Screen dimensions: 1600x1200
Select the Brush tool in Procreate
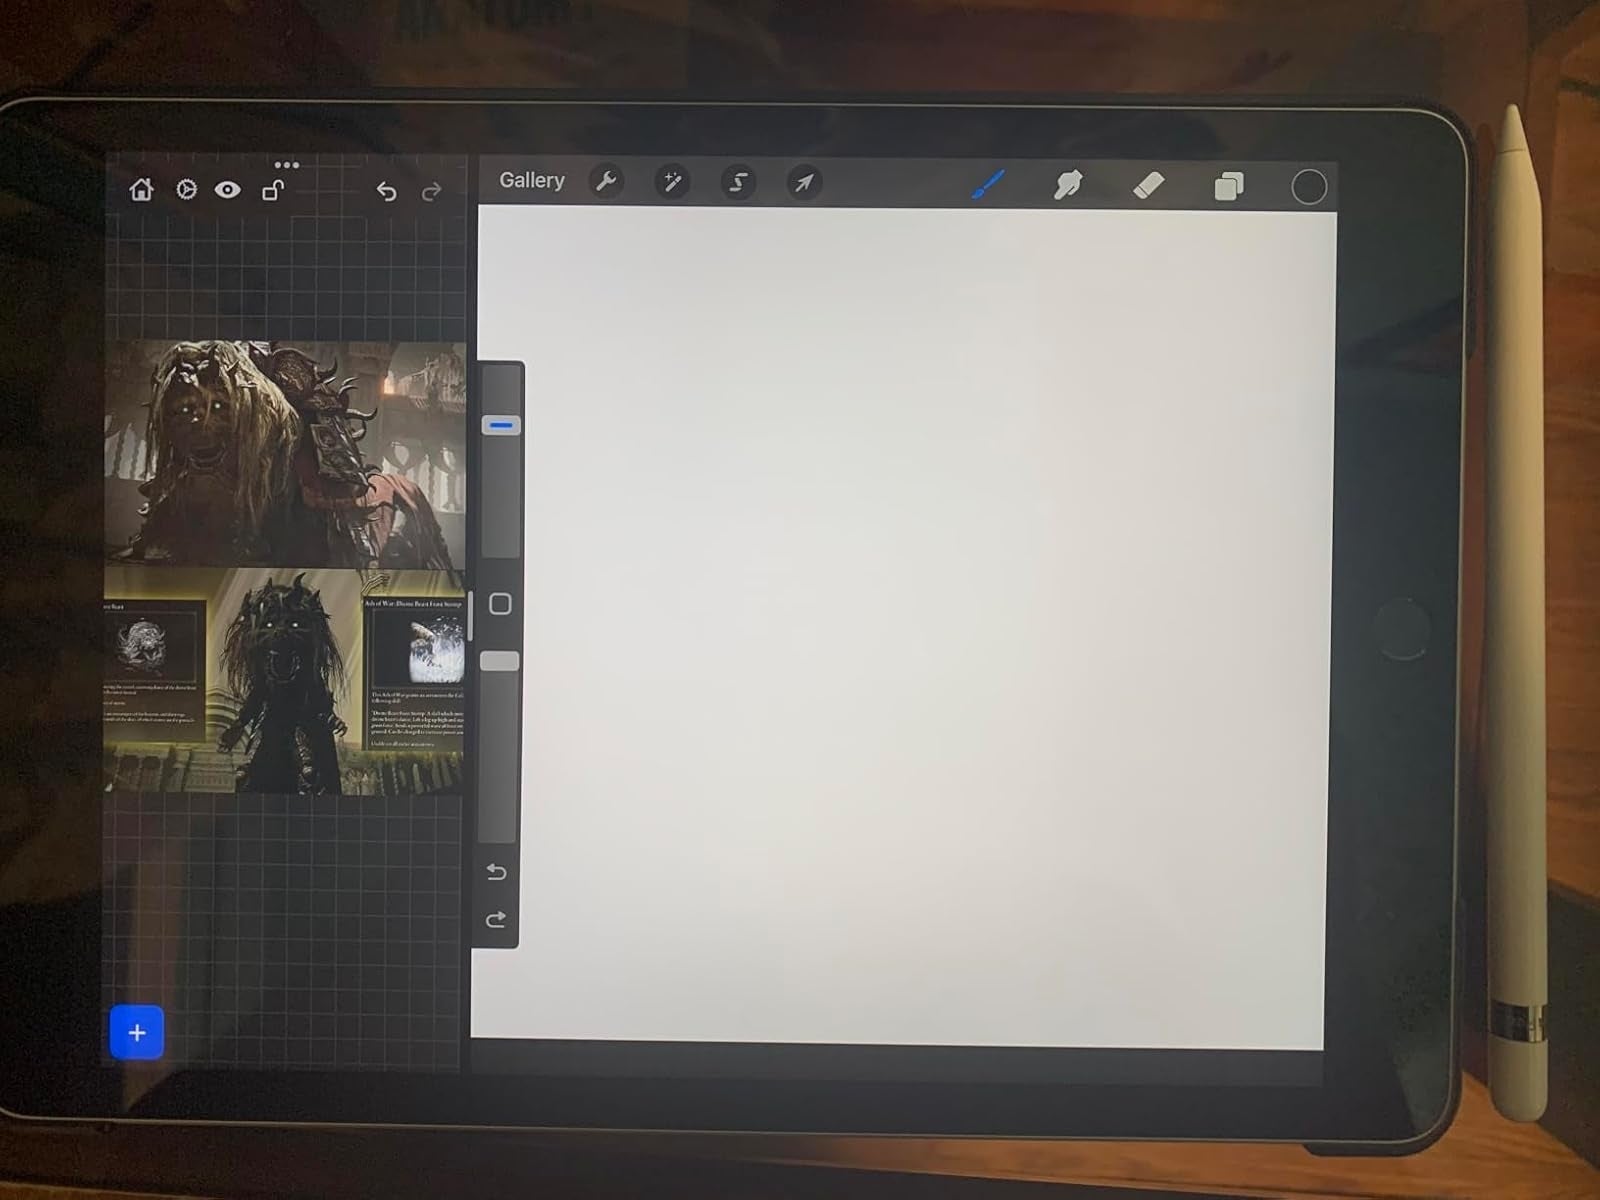988,184
